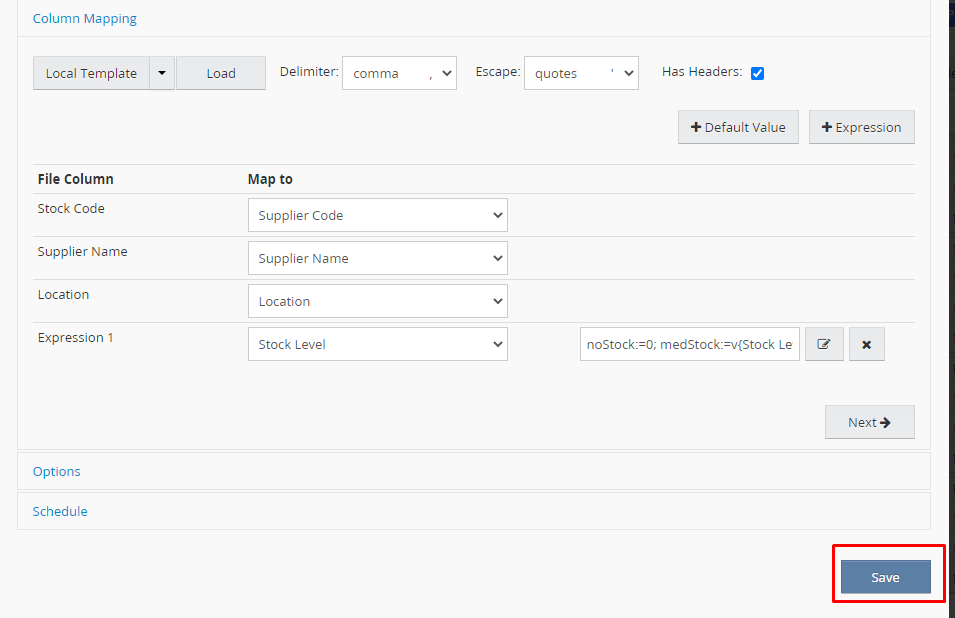Remove Expression 1 with the X icon
Screen dimensions: 955x618
pos(866,344)
